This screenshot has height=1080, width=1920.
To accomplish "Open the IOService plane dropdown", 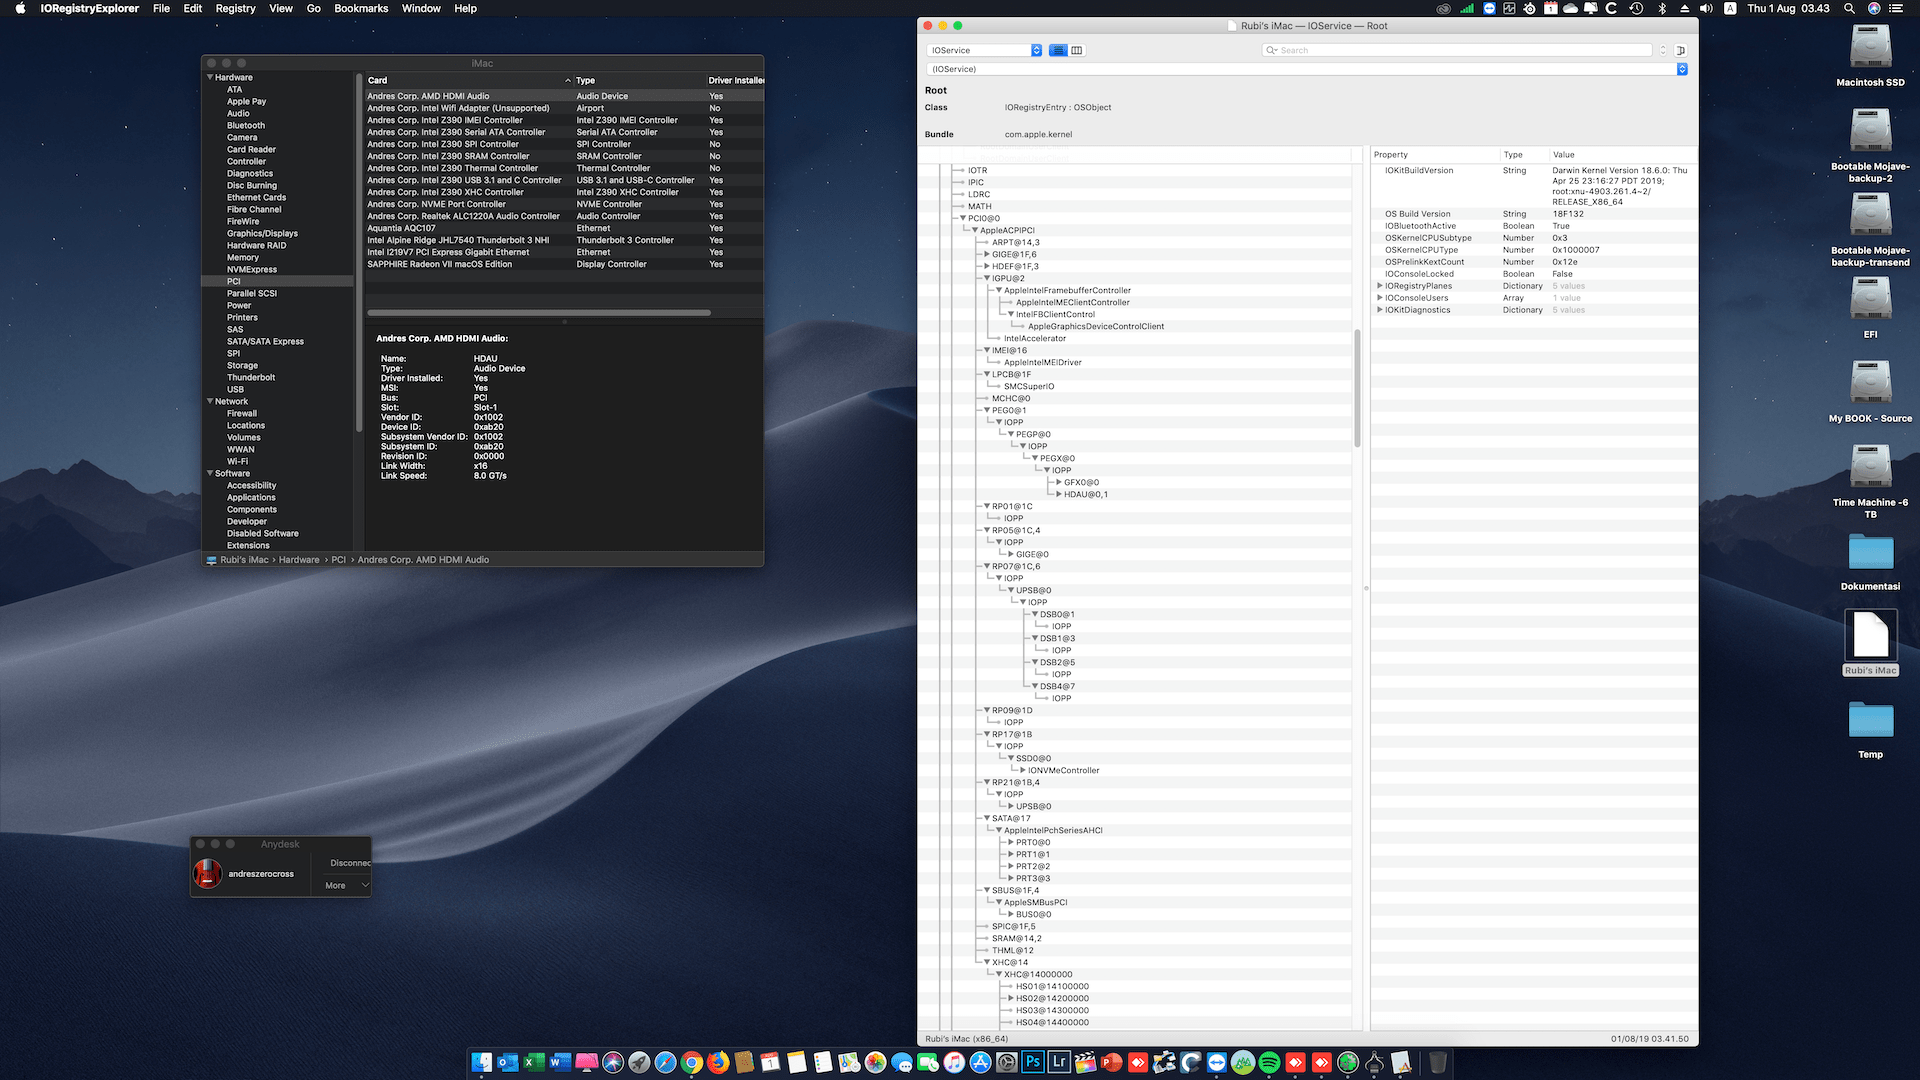I will click(x=985, y=50).
